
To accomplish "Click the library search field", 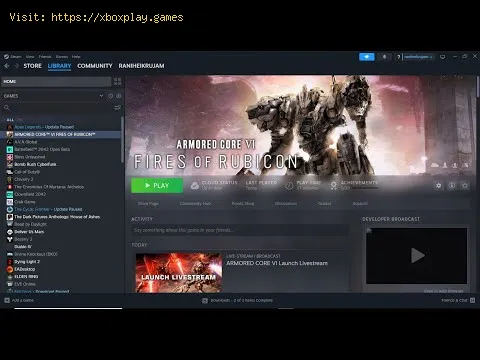I will click(x=57, y=108).
